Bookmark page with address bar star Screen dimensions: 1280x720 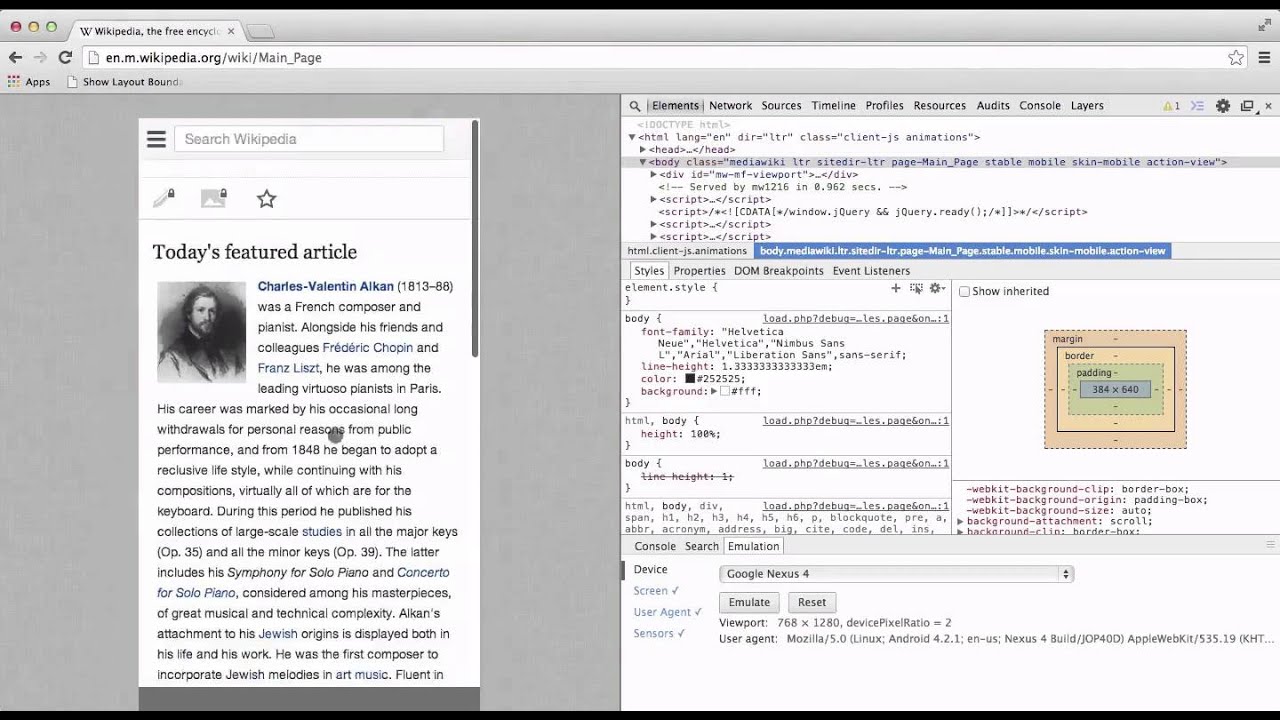[x=1236, y=58]
